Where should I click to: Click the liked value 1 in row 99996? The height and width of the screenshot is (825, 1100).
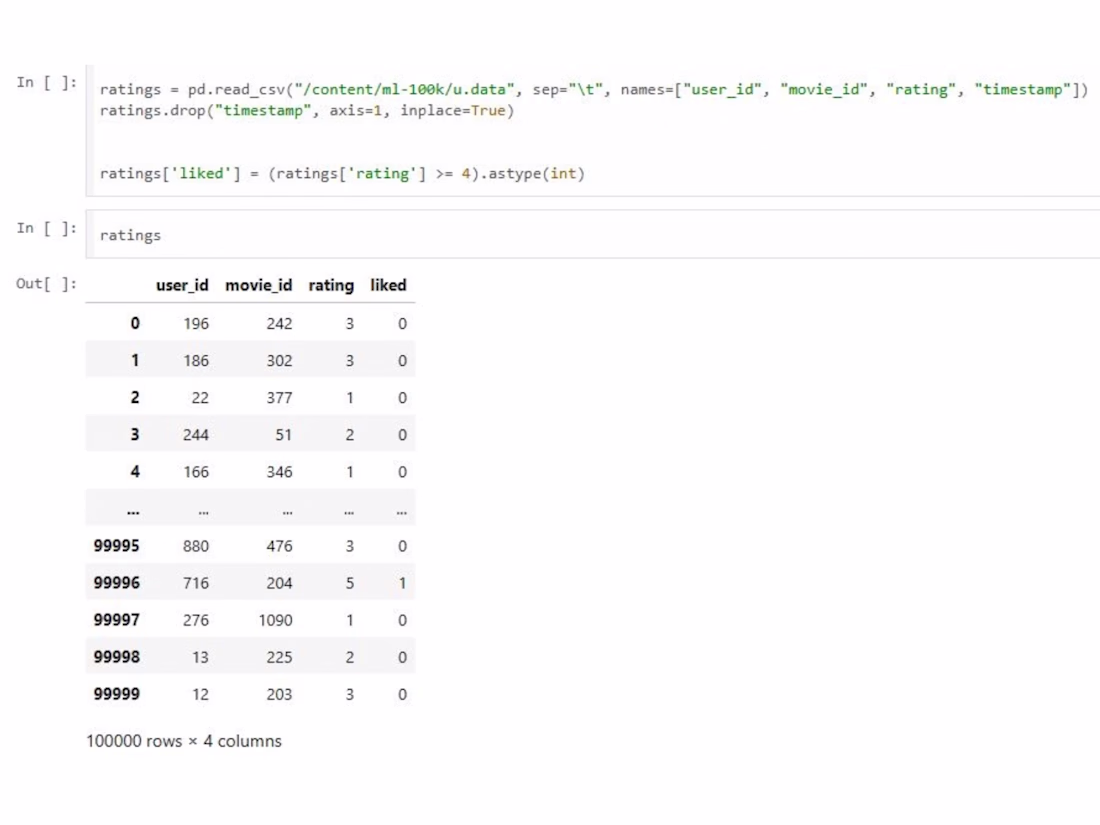tap(402, 583)
